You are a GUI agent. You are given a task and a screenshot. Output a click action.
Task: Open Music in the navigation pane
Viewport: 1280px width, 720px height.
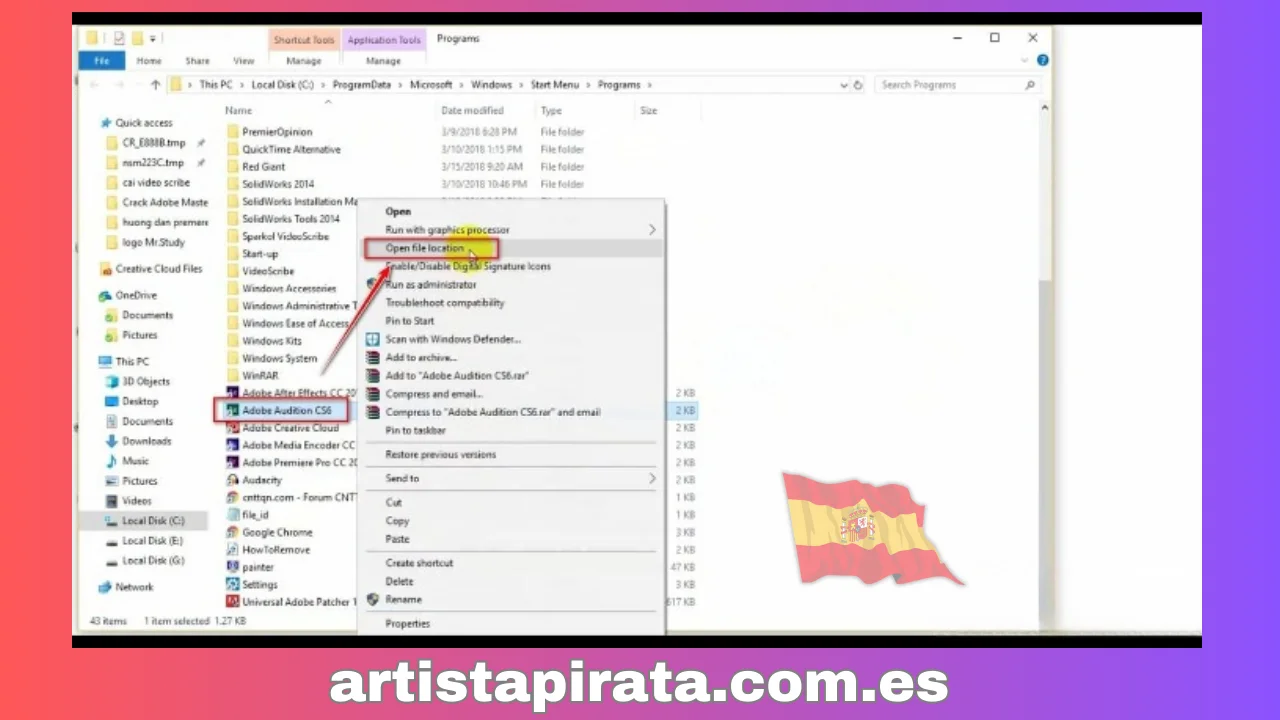tap(135, 461)
